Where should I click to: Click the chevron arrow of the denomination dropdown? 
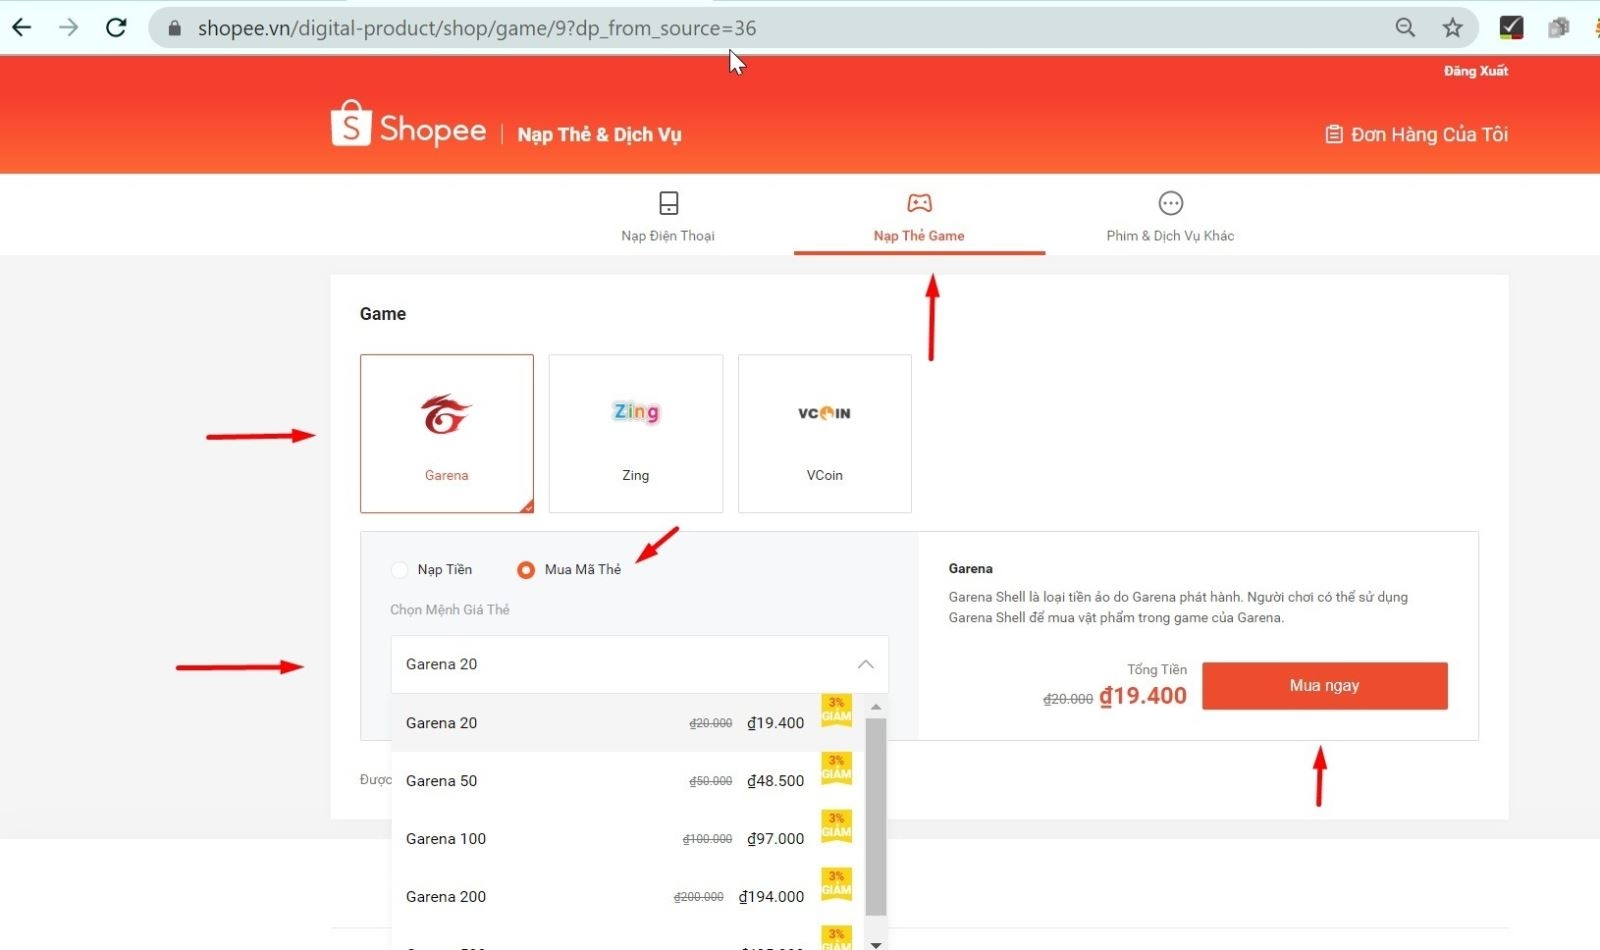(865, 664)
